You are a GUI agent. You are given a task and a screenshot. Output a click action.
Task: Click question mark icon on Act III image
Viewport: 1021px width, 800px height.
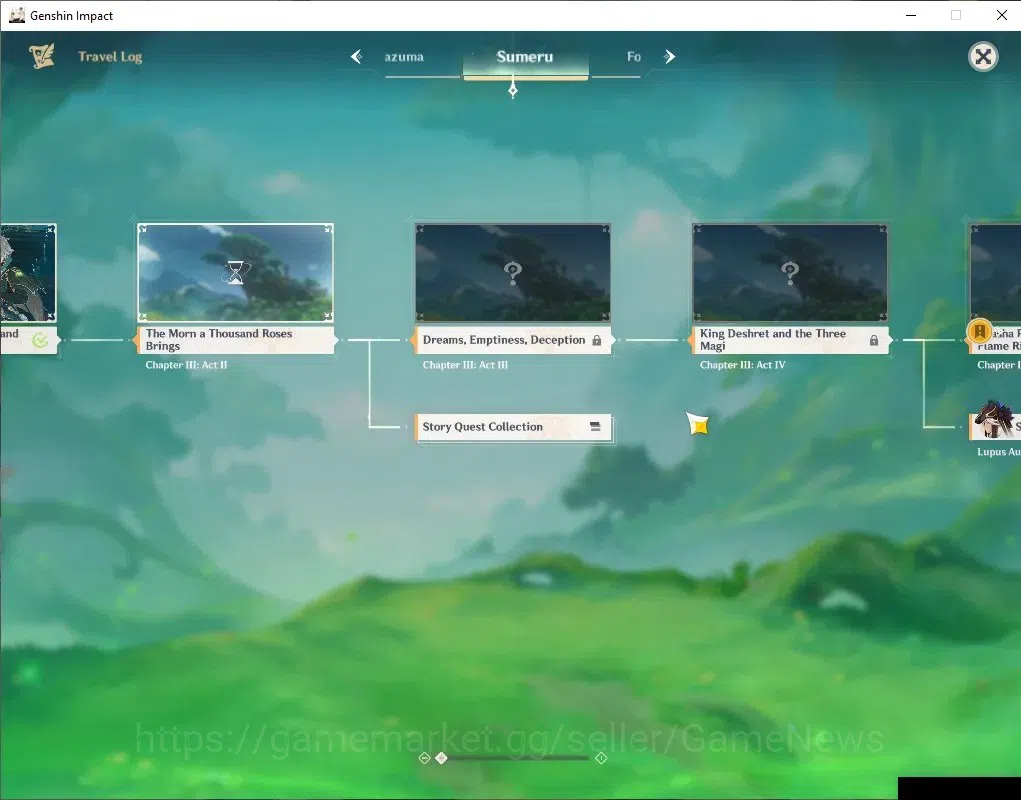[512, 273]
